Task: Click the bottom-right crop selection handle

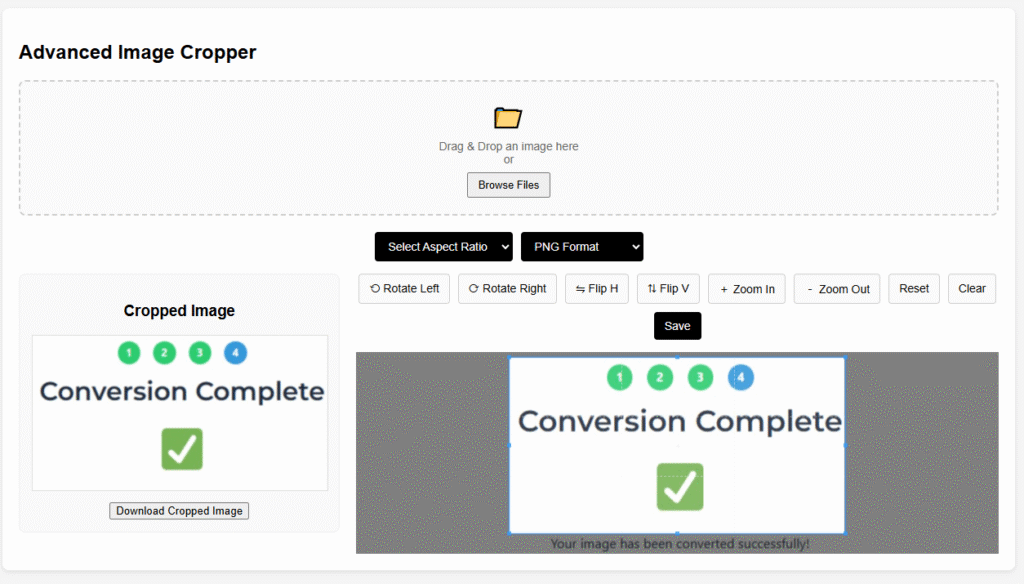Action: pyautogui.click(x=845, y=531)
